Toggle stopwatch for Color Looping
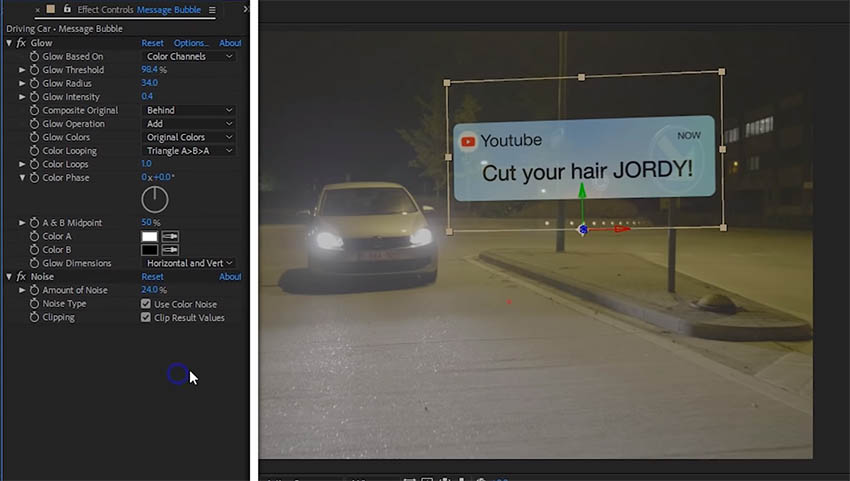 point(34,151)
